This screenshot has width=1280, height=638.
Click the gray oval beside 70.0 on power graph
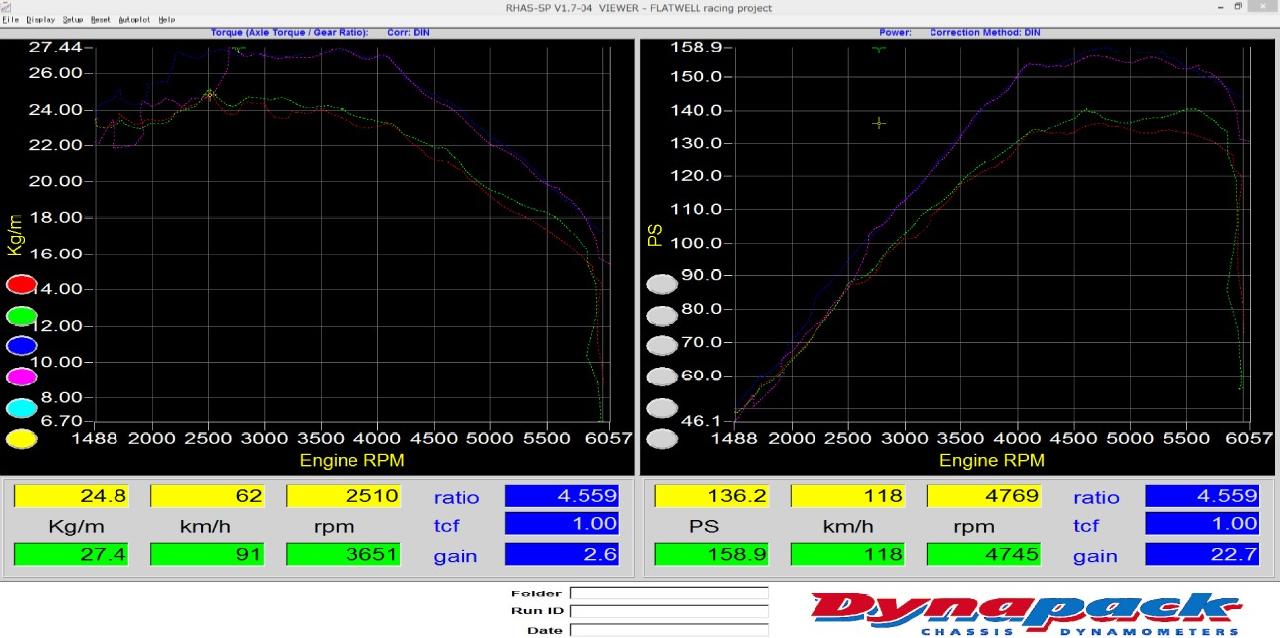(x=662, y=346)
